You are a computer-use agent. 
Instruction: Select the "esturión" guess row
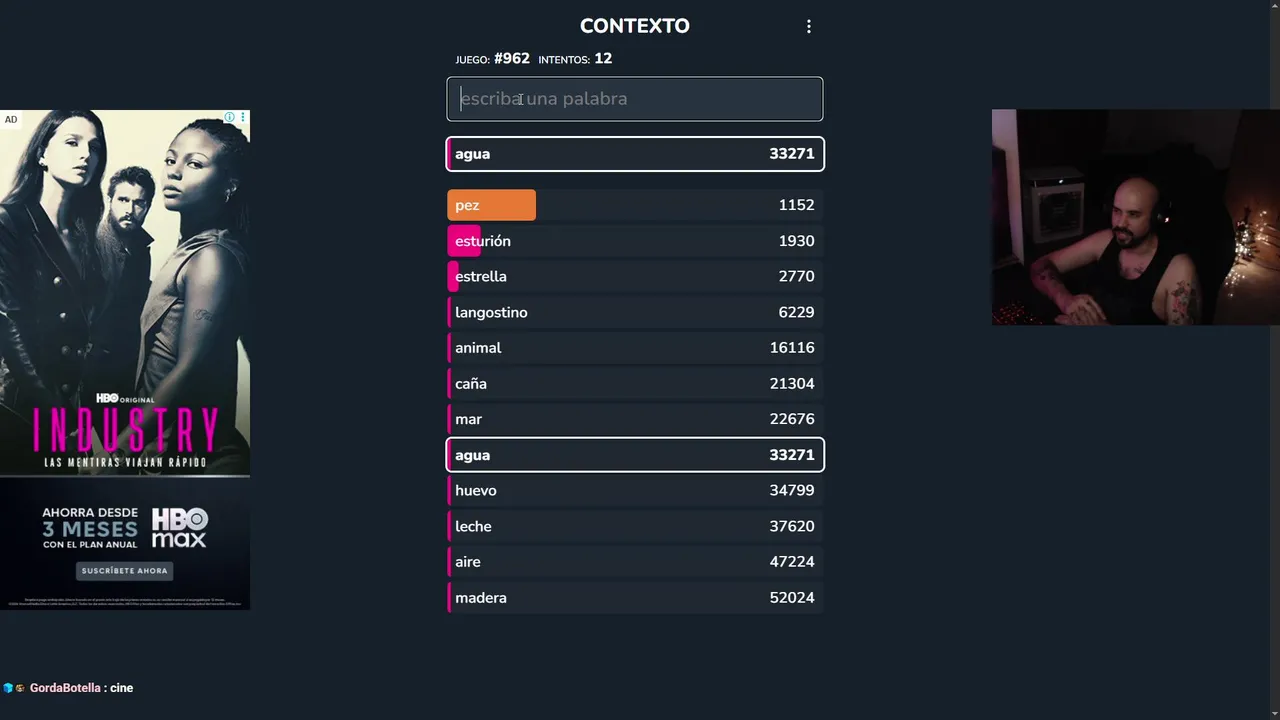click(635, 241)
